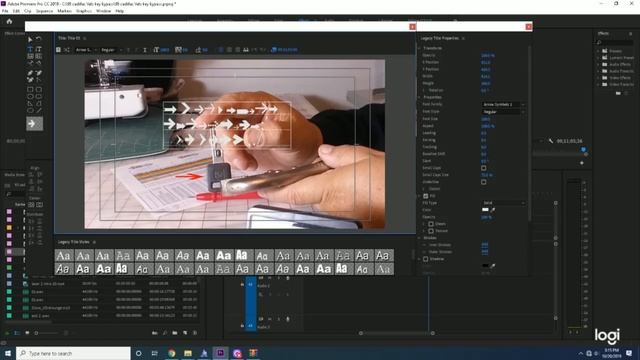This screenshot has width=640, height=360.
Task: Collapse the Strokes section
Action: coord(420,238)
